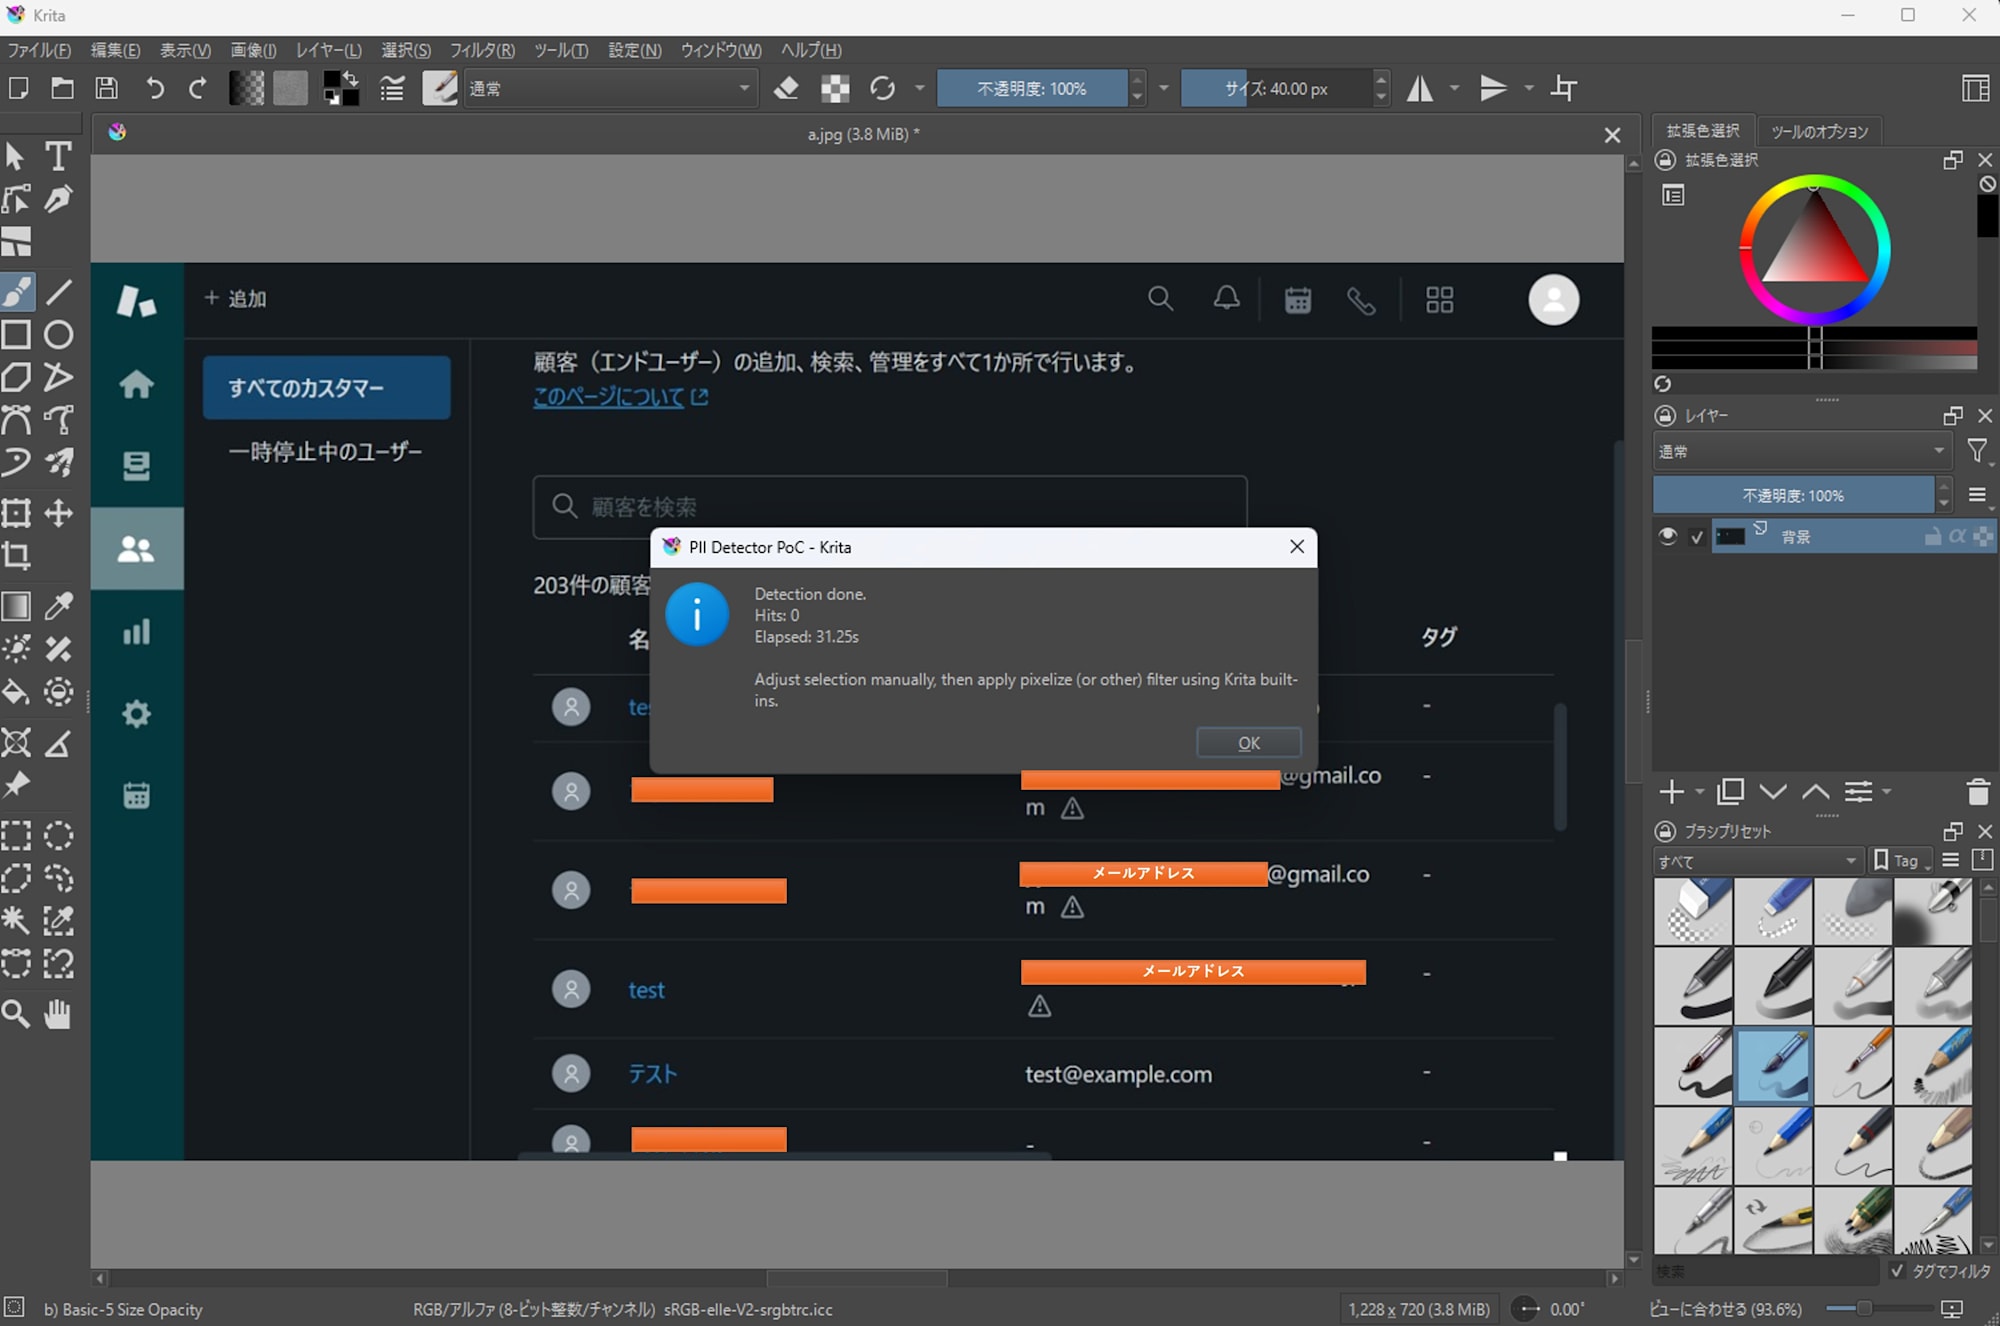The width and height of the screenshot is (2000, 1326).
Task: Add a new layer in the Layers docker
Action: [1672, 791]
